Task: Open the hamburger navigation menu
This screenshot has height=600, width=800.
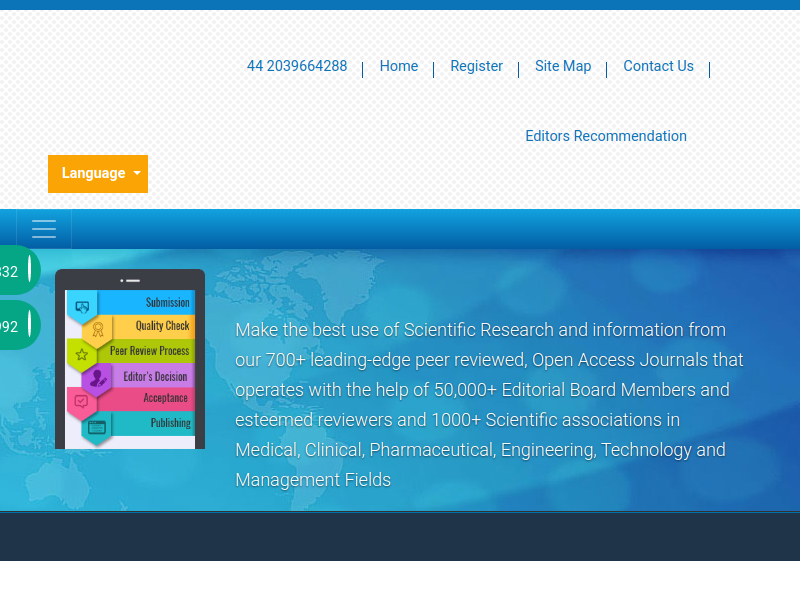Action: pos(44,229)
